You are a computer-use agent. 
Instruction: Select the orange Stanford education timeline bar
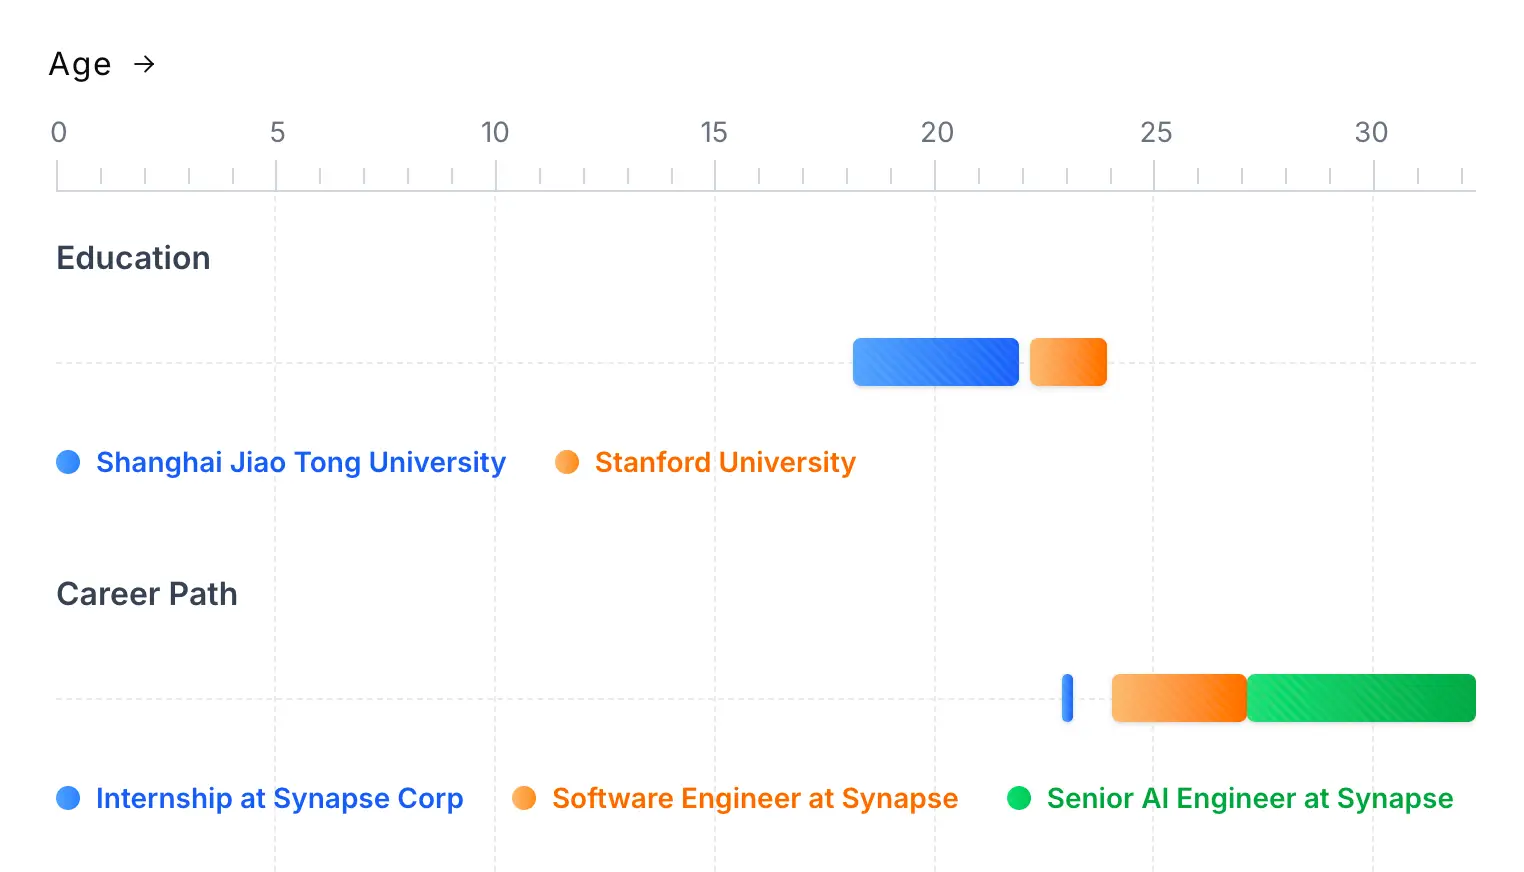[x=1068, y=362]
